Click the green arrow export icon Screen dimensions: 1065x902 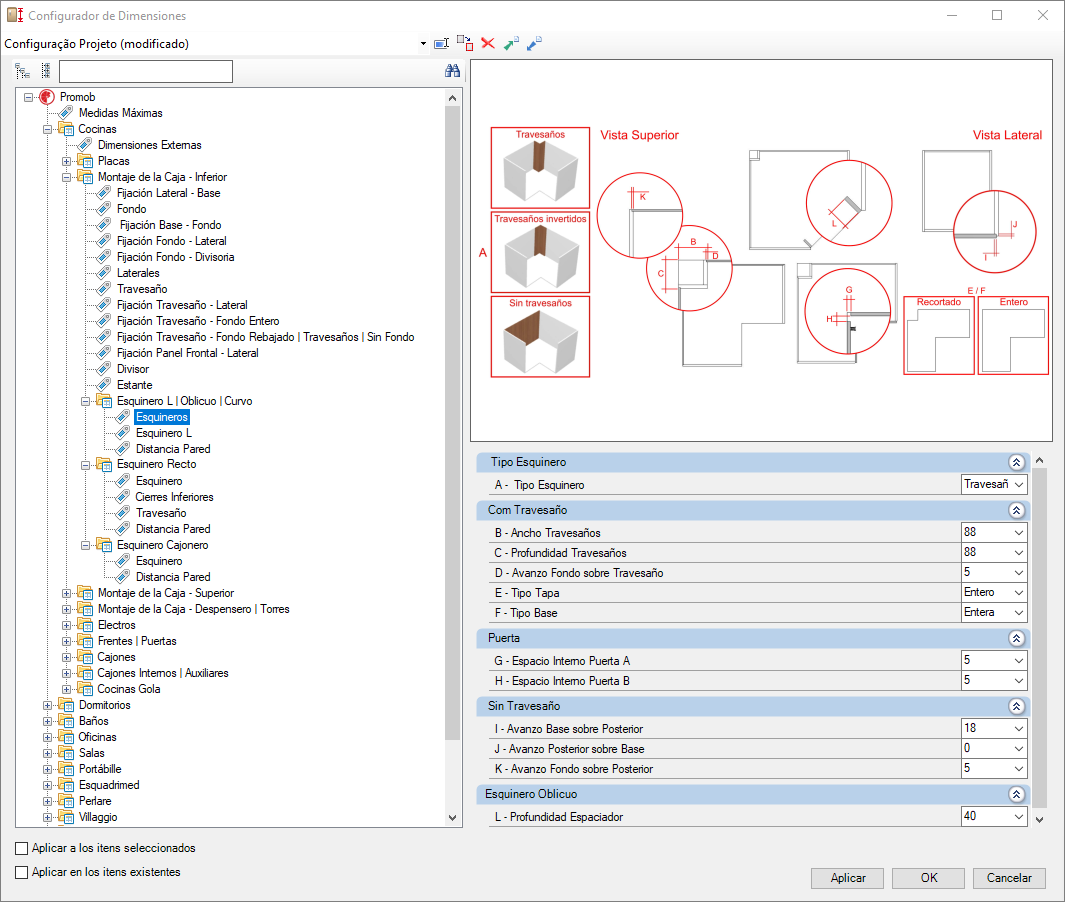[511, 43]
